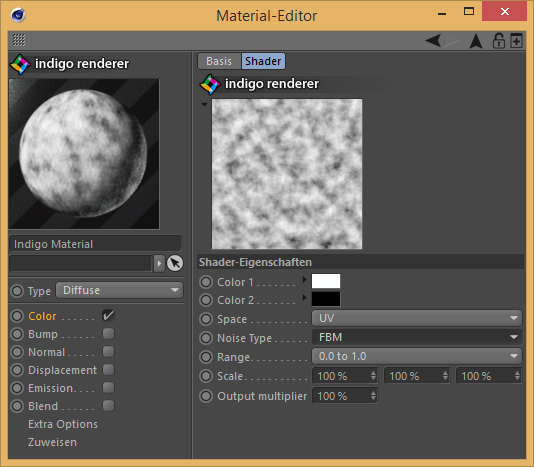534x467 pixels.
Task: Click the back navigation arrow icon
Action: tap(433, 41)
